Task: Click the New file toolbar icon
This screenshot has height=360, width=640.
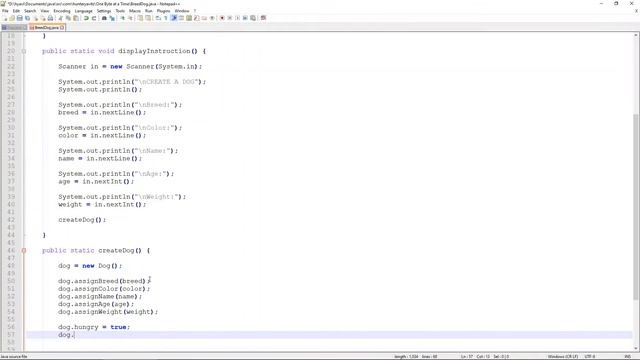Action: (5, 18)
